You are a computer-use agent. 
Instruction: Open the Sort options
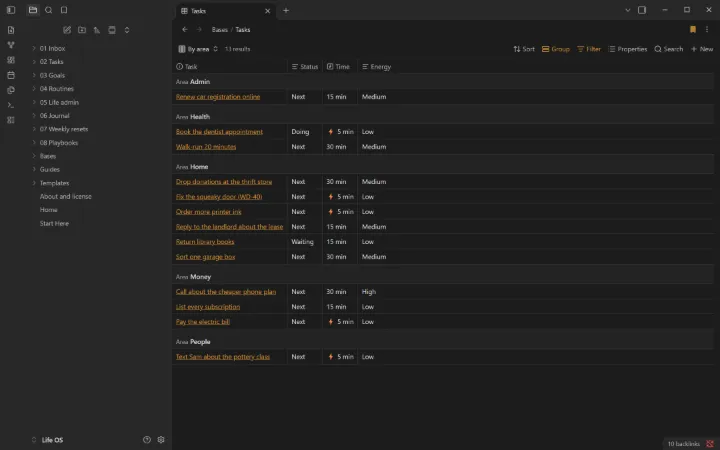[524, 49]
